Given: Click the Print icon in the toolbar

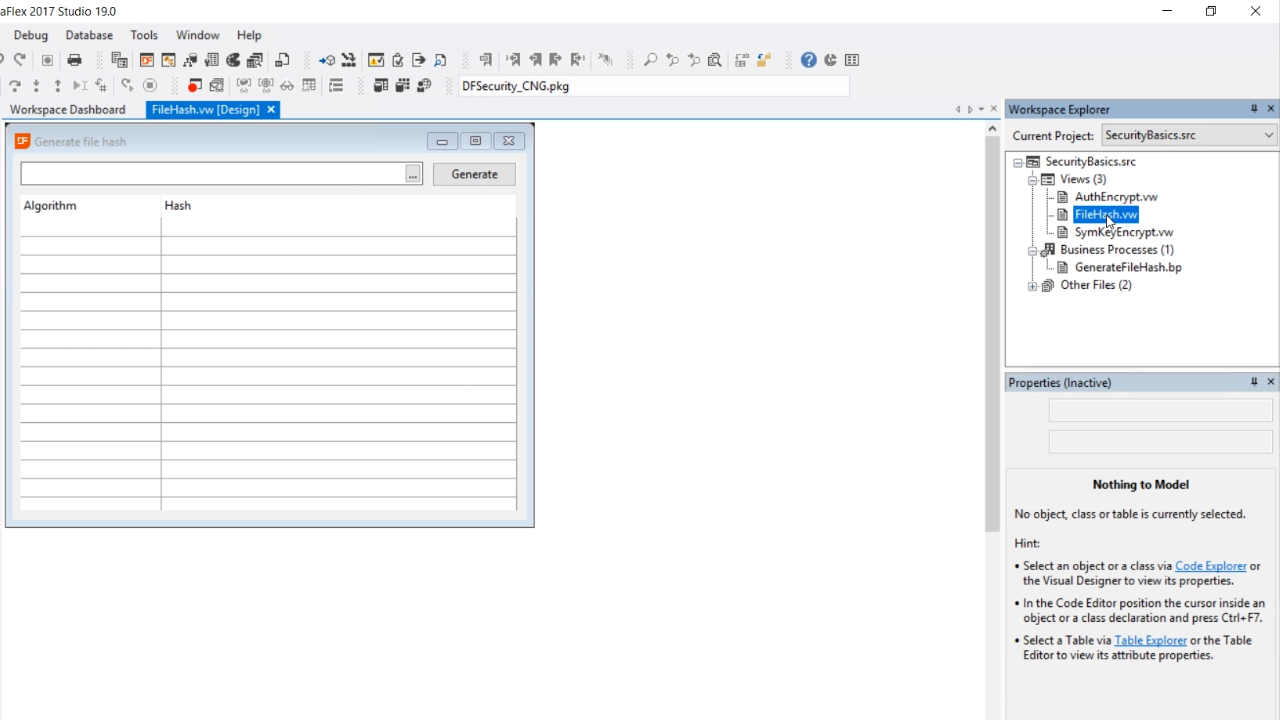Looking at the screenshot, I should (x=74, y=60).
